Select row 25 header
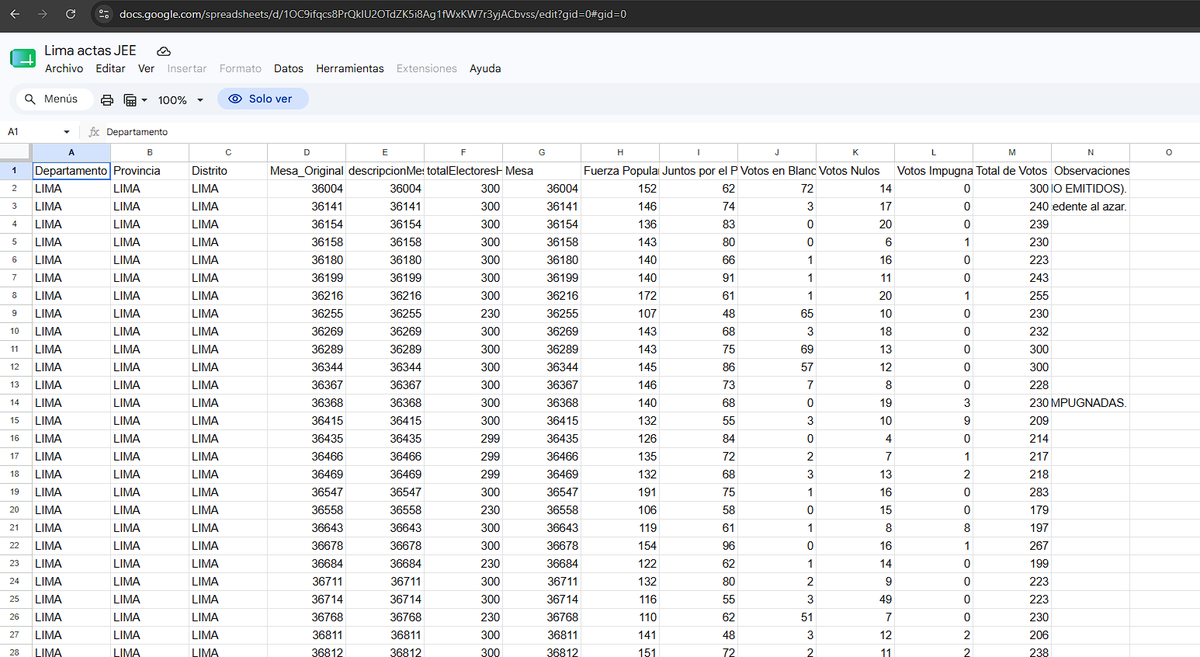The image size is (1200, 657). tap(15, 599)
